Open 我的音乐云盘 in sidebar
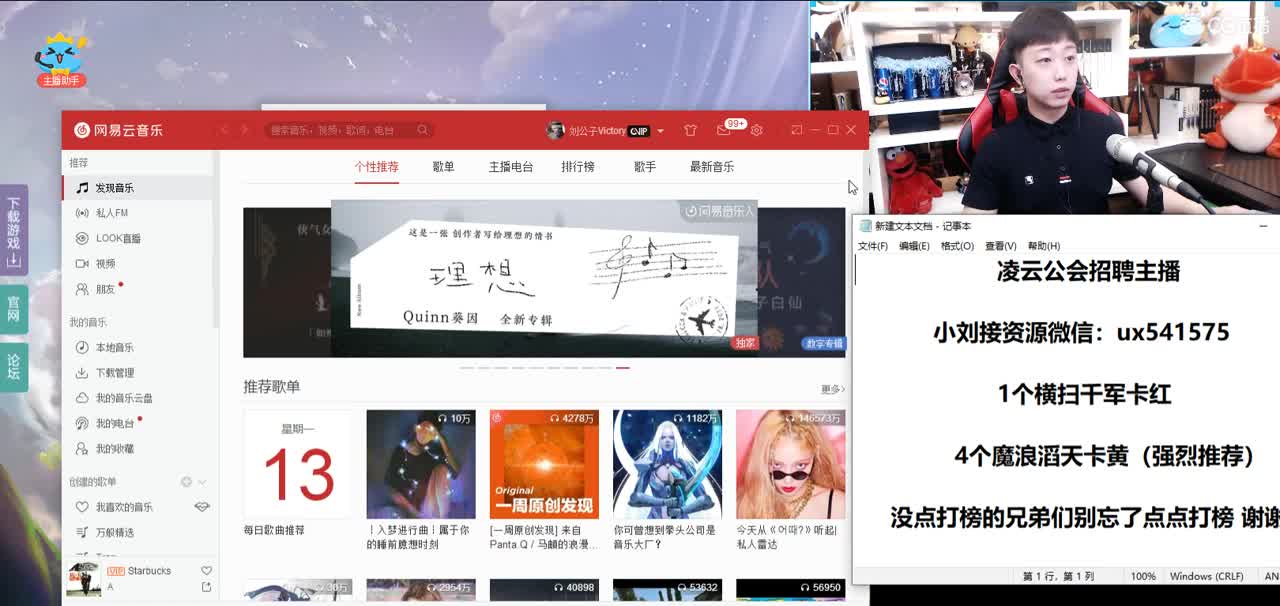 pos(138,398)
